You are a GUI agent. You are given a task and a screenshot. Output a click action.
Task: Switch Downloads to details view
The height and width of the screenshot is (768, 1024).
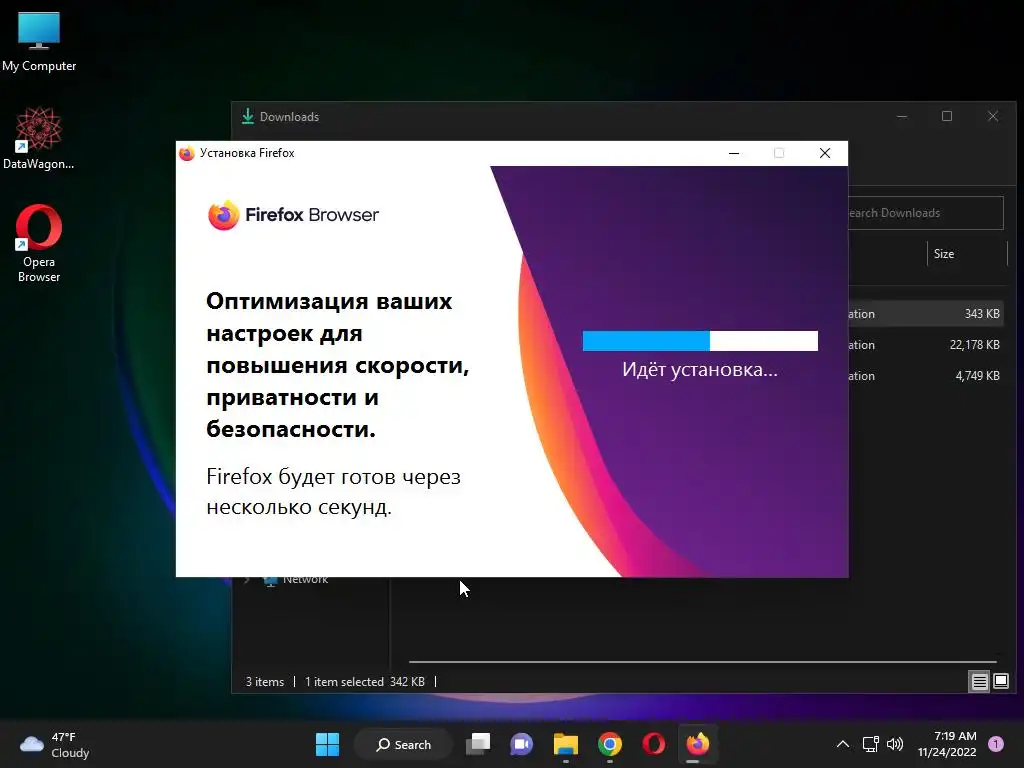tap(980, 682)
